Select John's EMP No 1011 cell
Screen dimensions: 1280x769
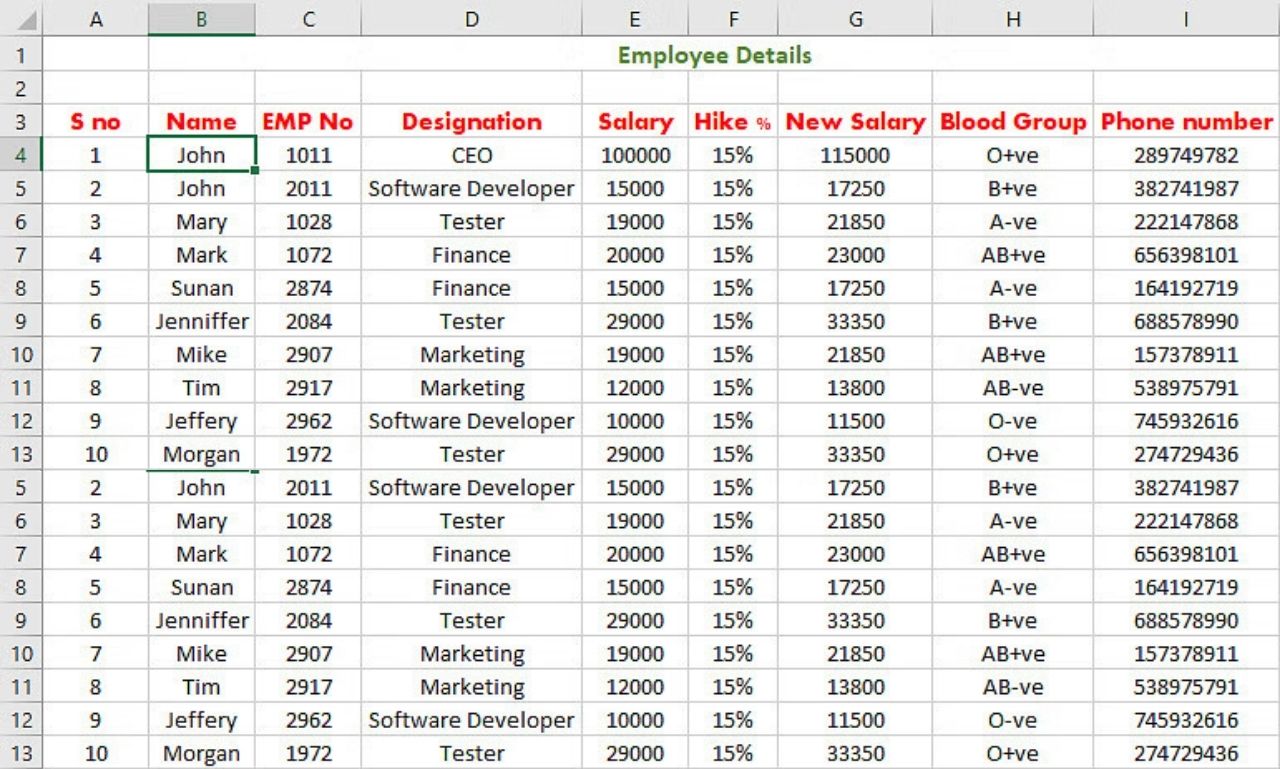tap(308, 155)
